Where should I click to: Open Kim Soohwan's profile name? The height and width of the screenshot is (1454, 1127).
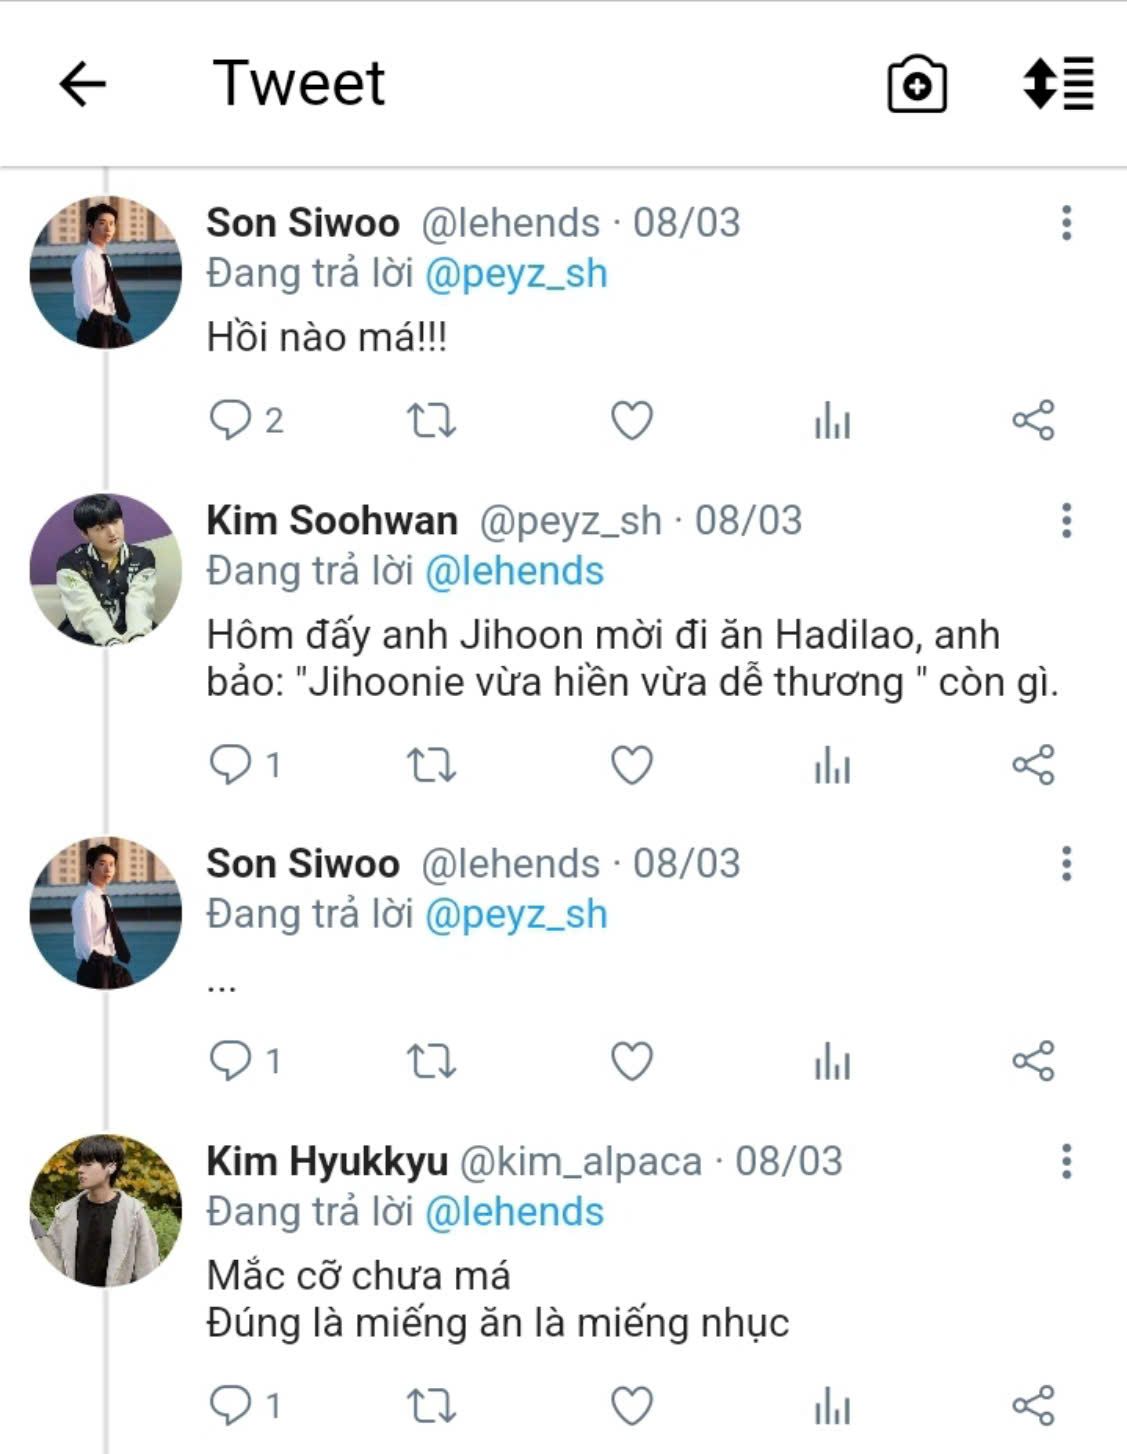coord(332,521)
